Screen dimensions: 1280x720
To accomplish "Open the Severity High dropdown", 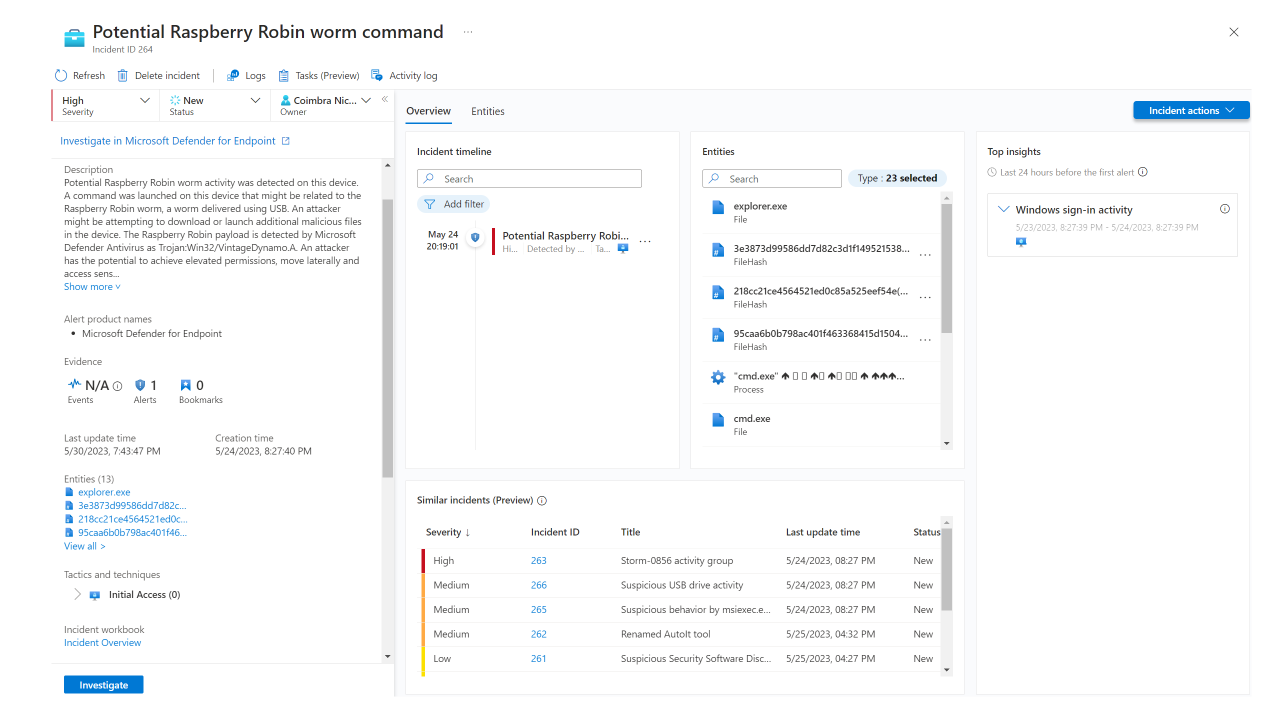I will click(x=145, y=101).
